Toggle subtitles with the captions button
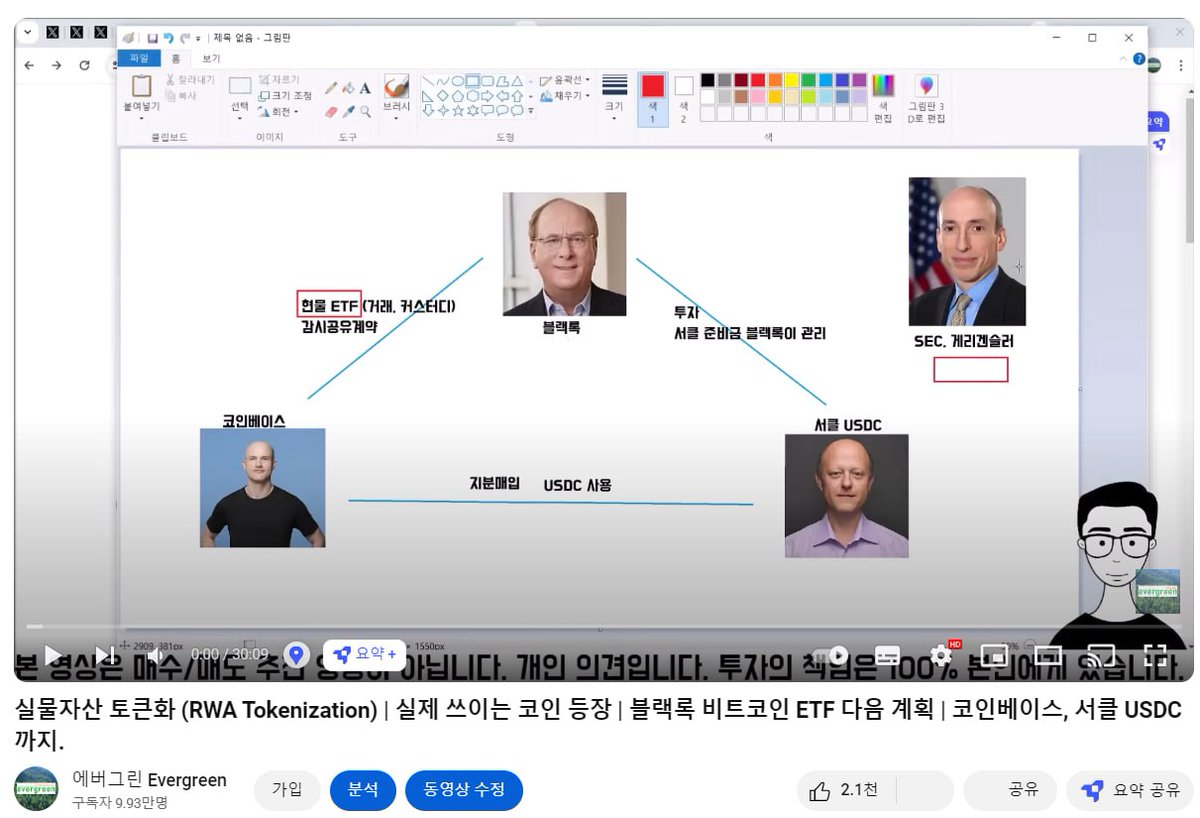The width and height of the screenshot is (1200, 818). tap(887, 656)
